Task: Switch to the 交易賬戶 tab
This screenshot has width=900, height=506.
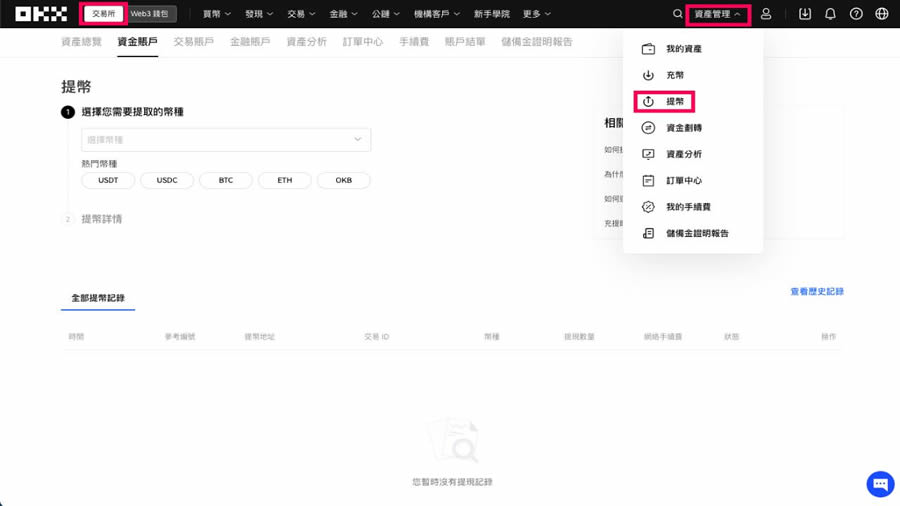Action: click(x=193, y=42)
